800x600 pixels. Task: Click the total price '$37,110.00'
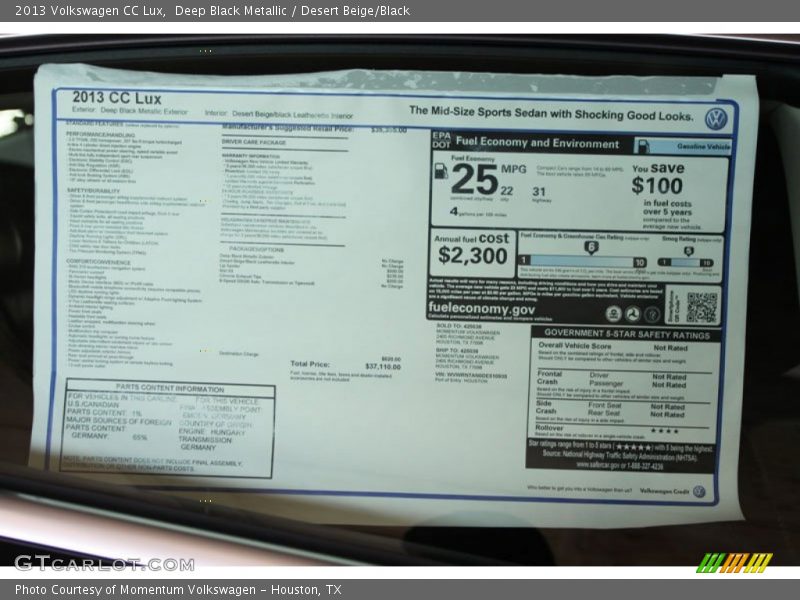[x=383, y=367]
